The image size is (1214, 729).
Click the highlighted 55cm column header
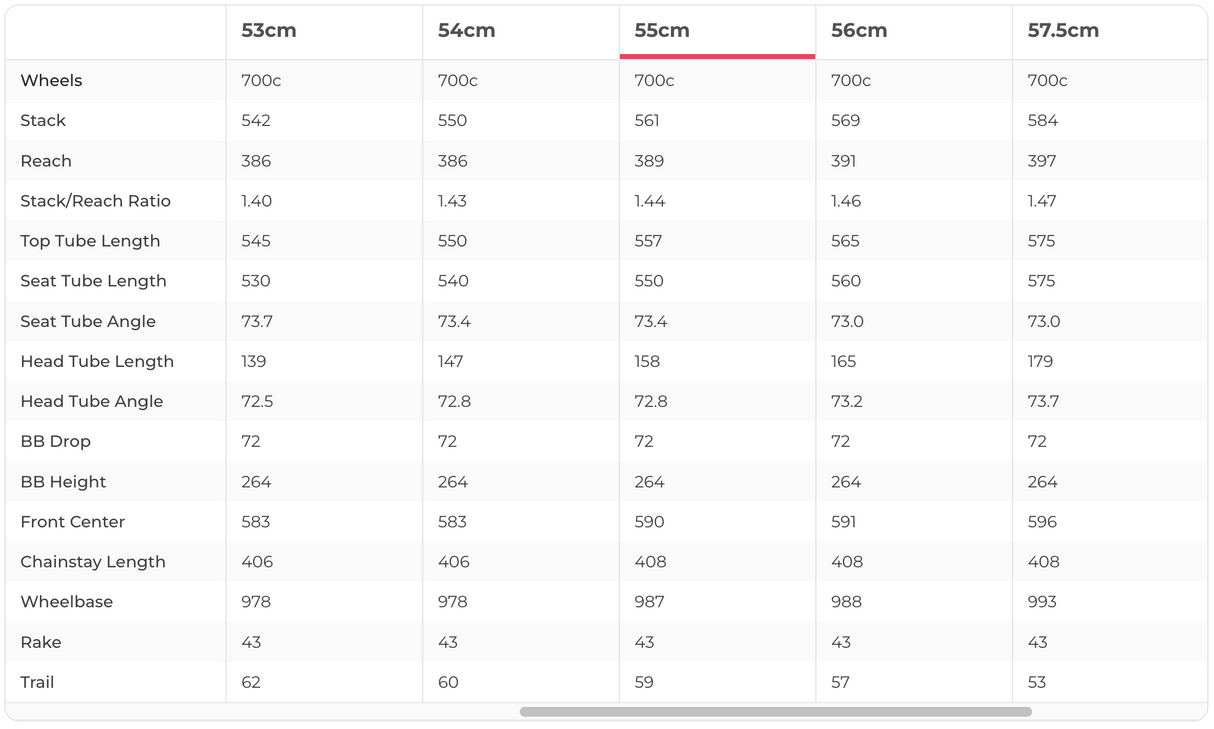662,31
